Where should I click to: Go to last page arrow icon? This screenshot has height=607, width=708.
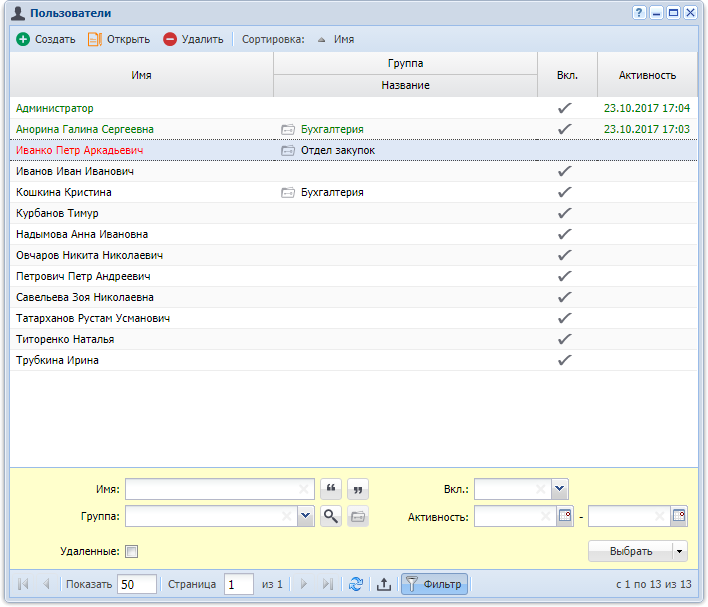click(328, 584)
